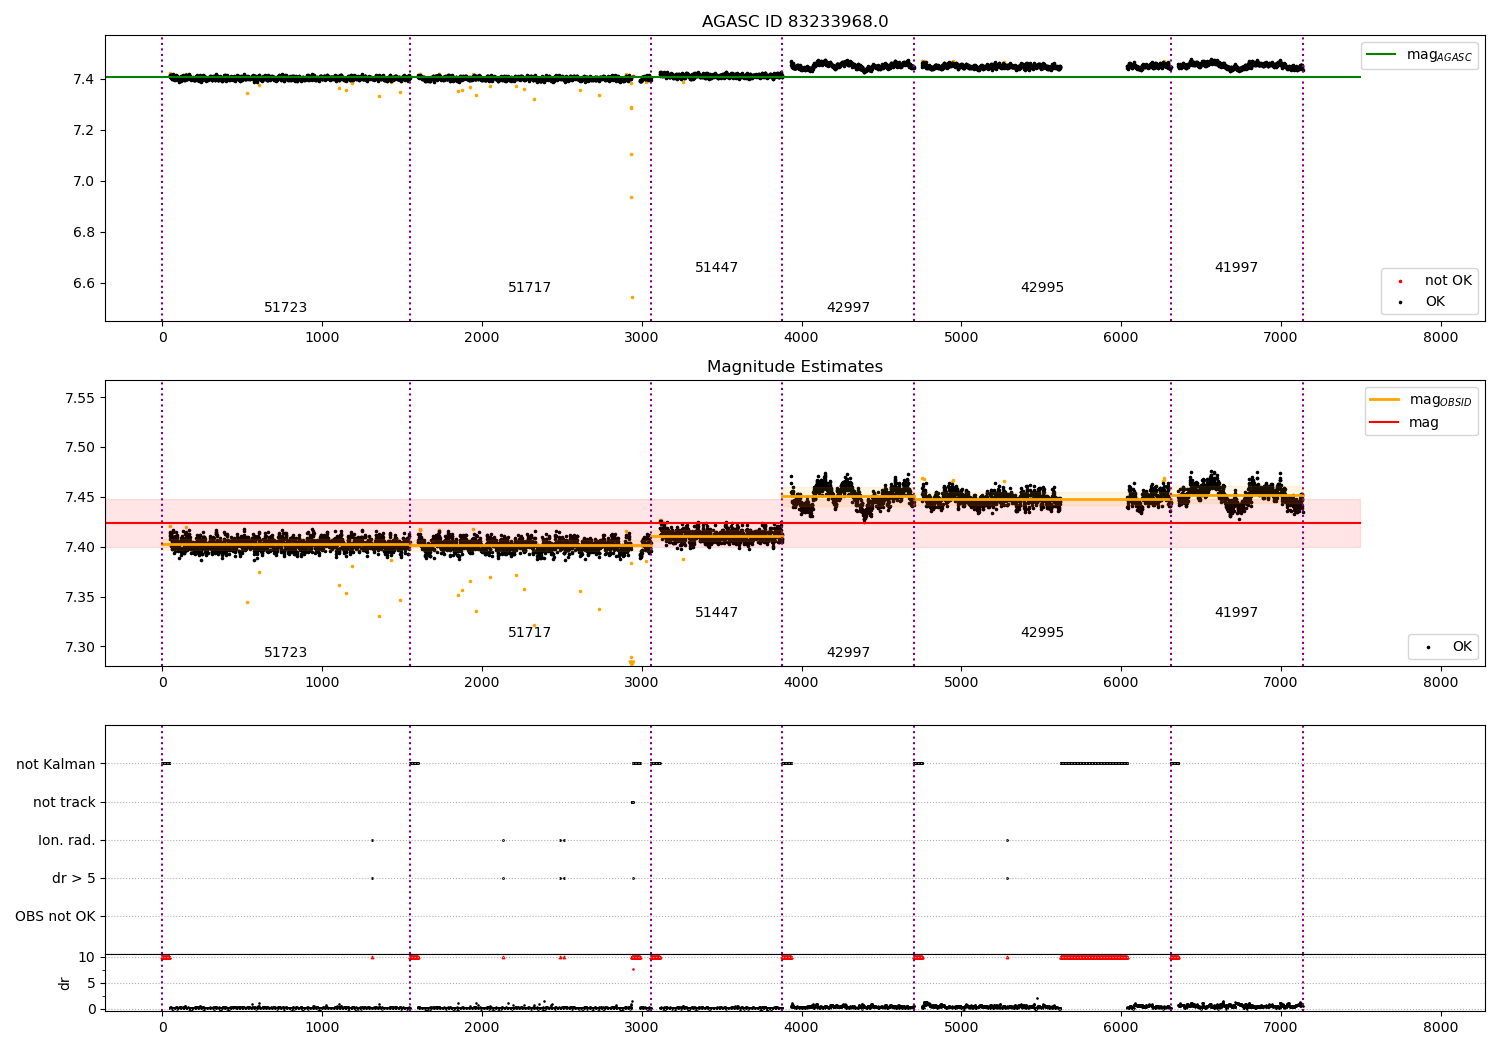This screenshot has width=1500, height=1050.
Task: Click '42997' label in Magnitude Estimates plot
Action: click(x=848, y=653)
